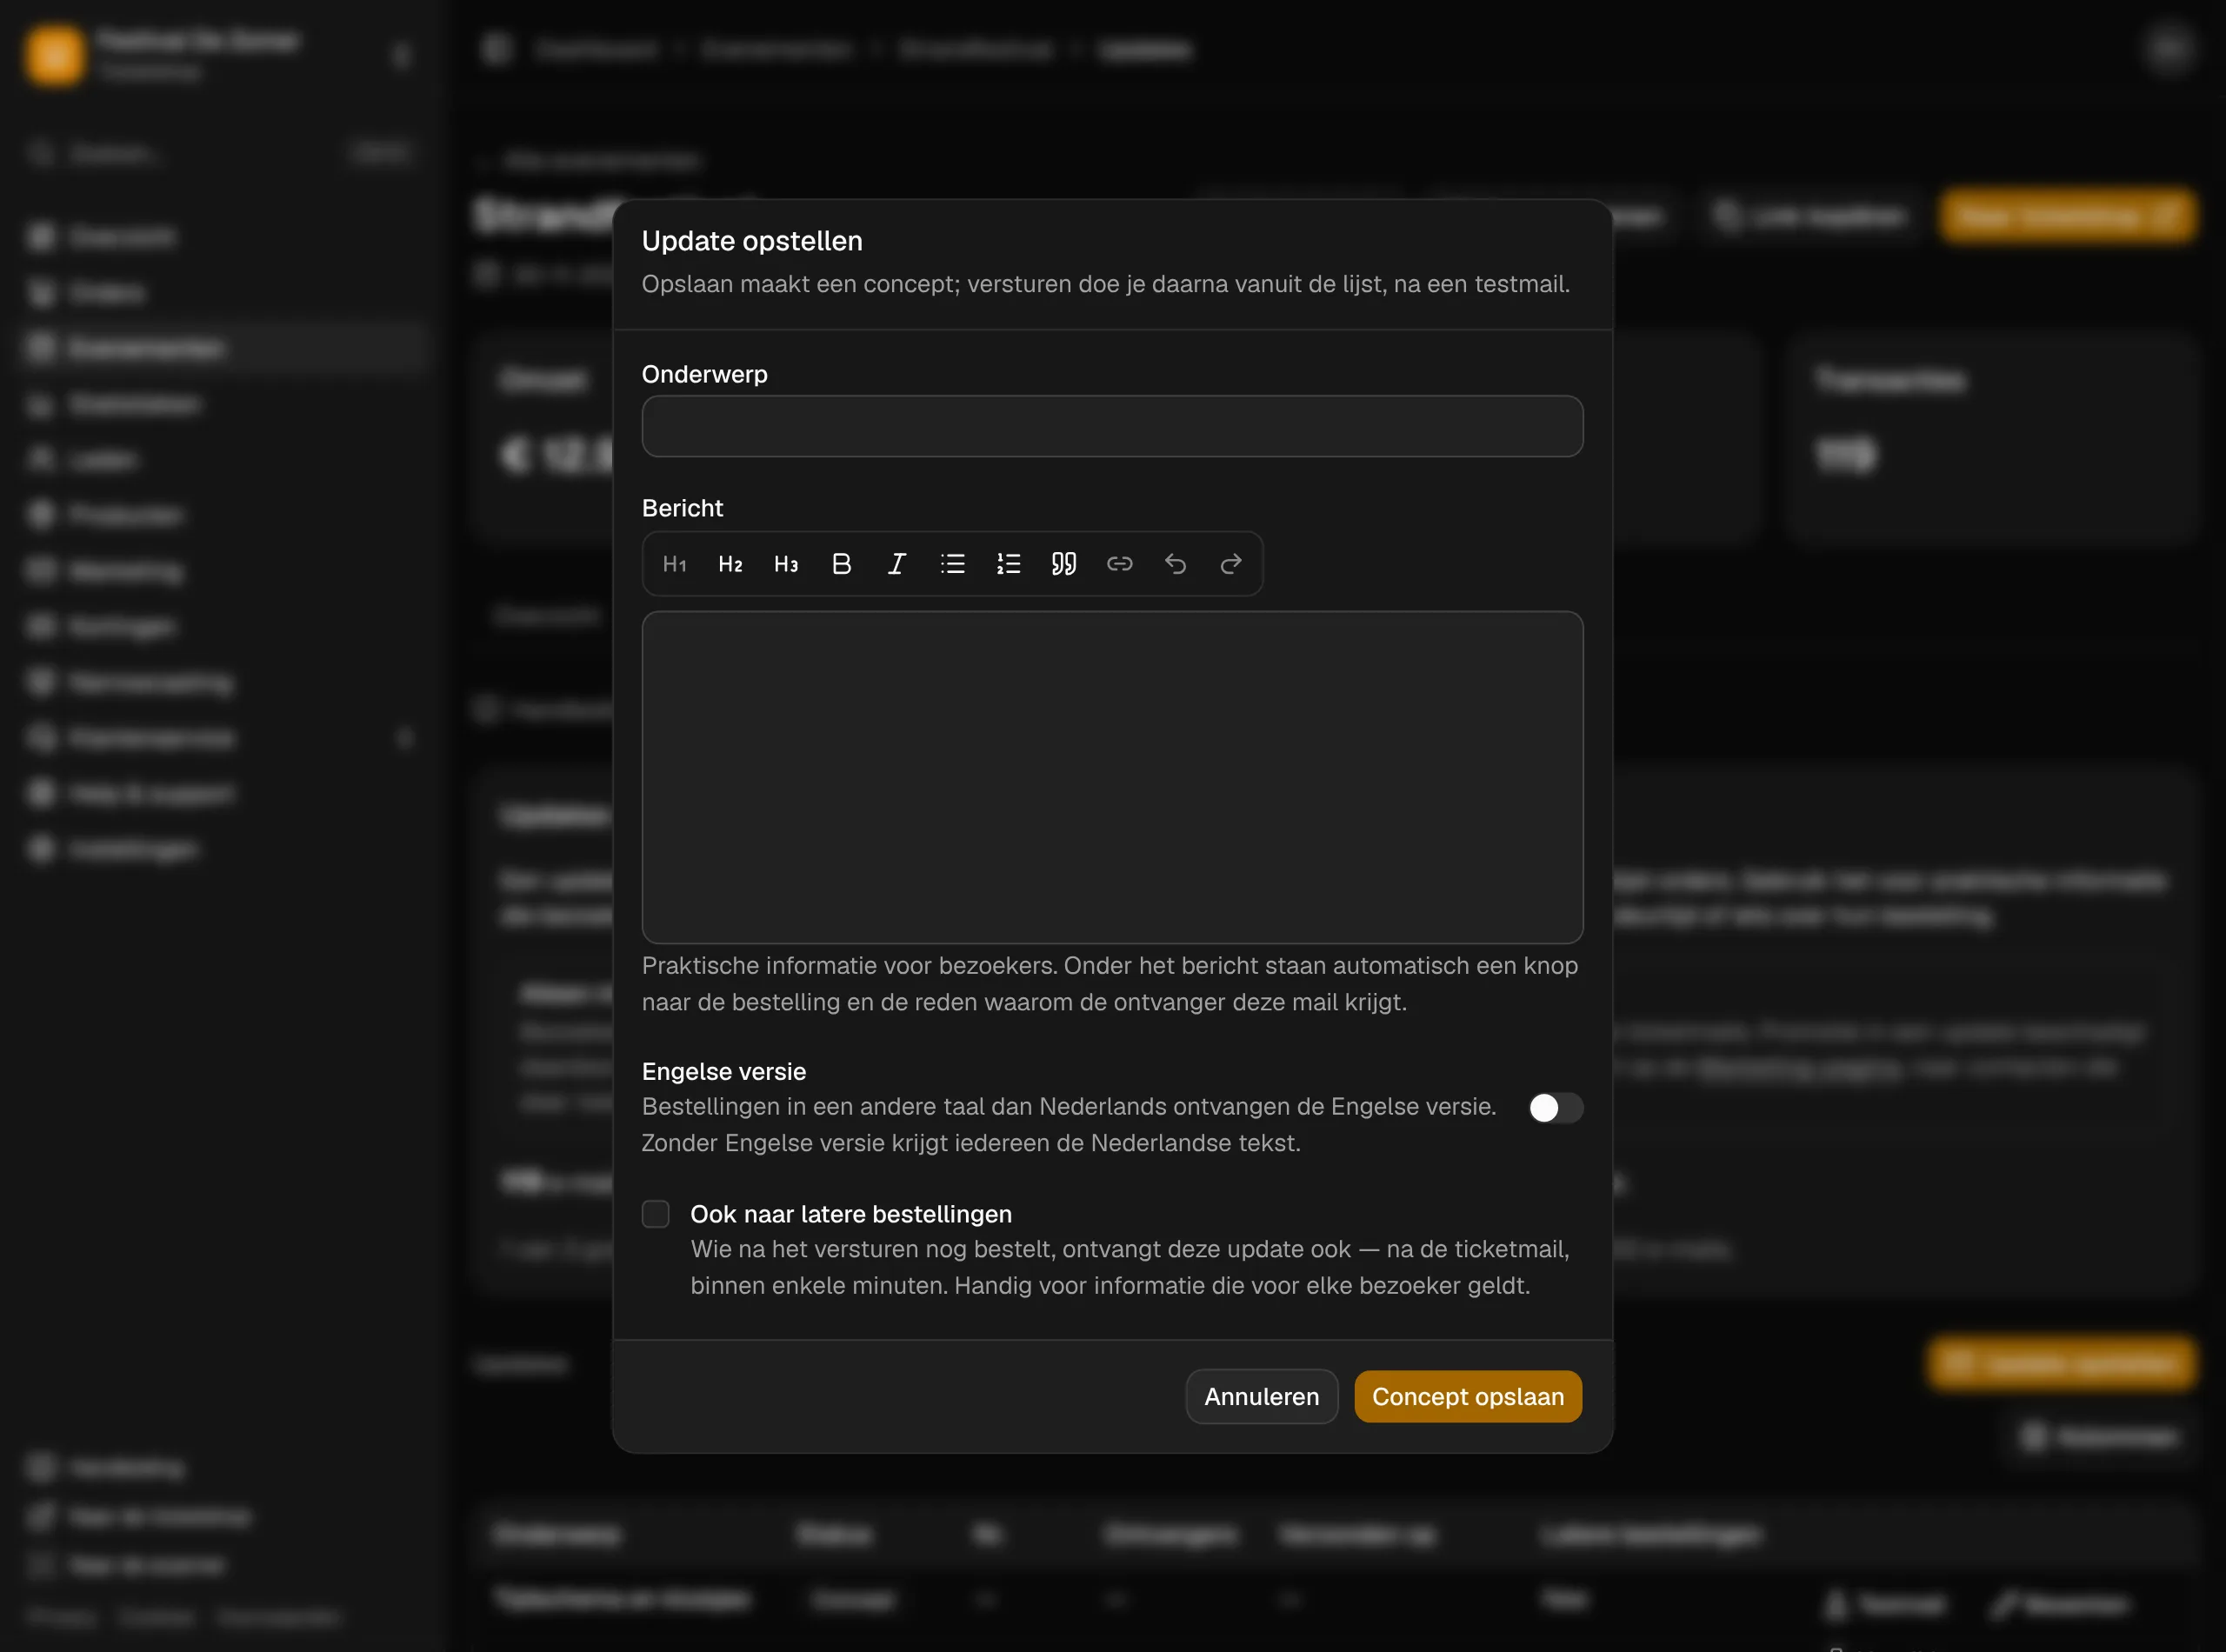Click the 'Update opstellen' dialog title

pos(752,241)
